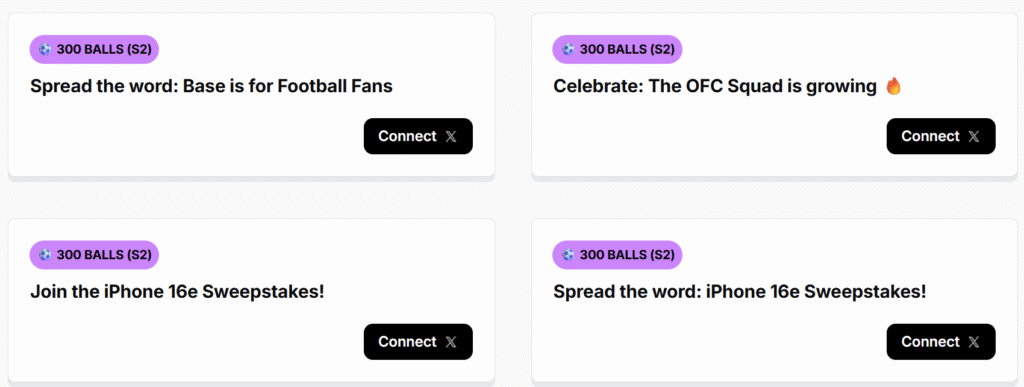Screen dimensions: 1024x387
Task: Click X logo in Join iPhone 16e Connect button
Action: (x=451, y=342)
